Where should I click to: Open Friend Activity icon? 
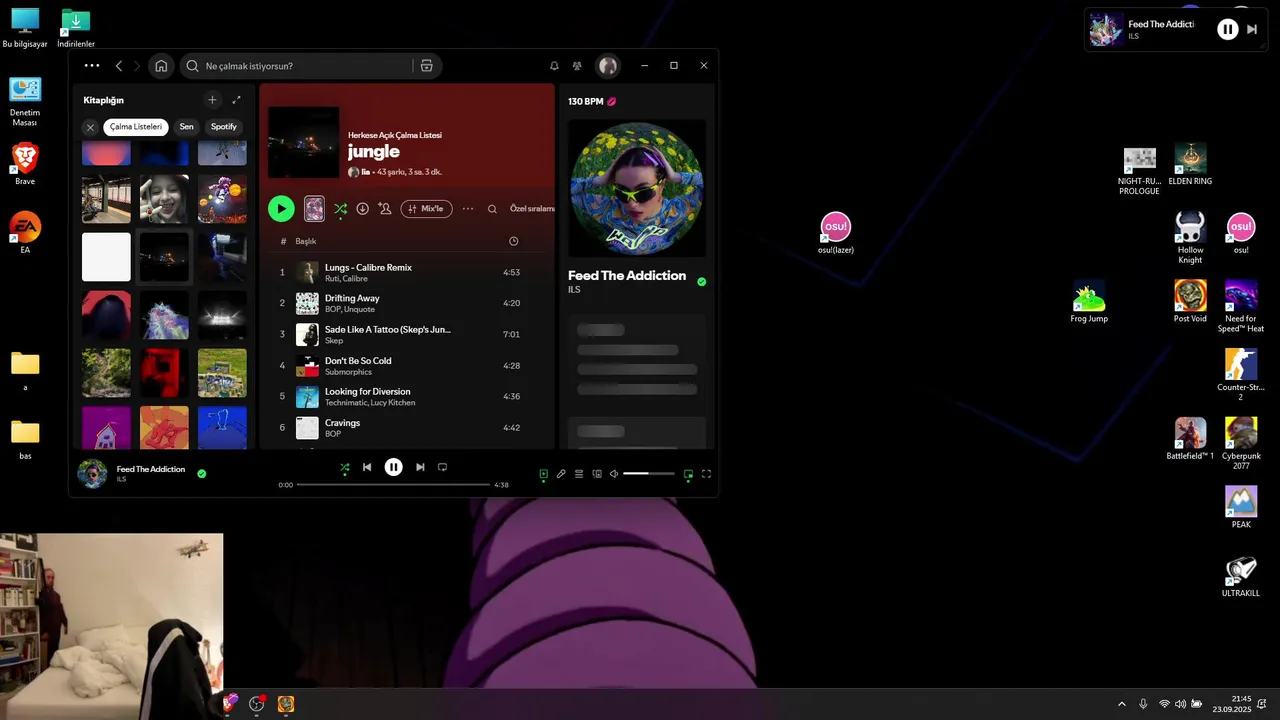pos(577,66)
